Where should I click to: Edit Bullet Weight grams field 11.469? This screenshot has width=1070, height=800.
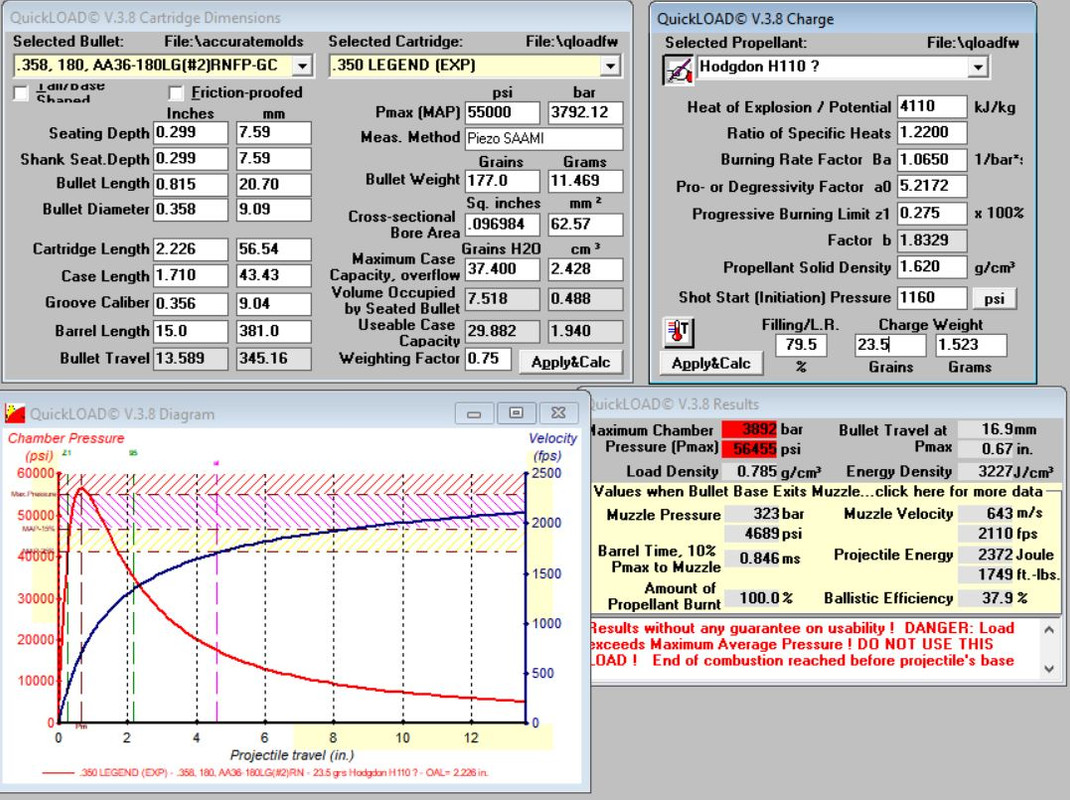(585, 181)
